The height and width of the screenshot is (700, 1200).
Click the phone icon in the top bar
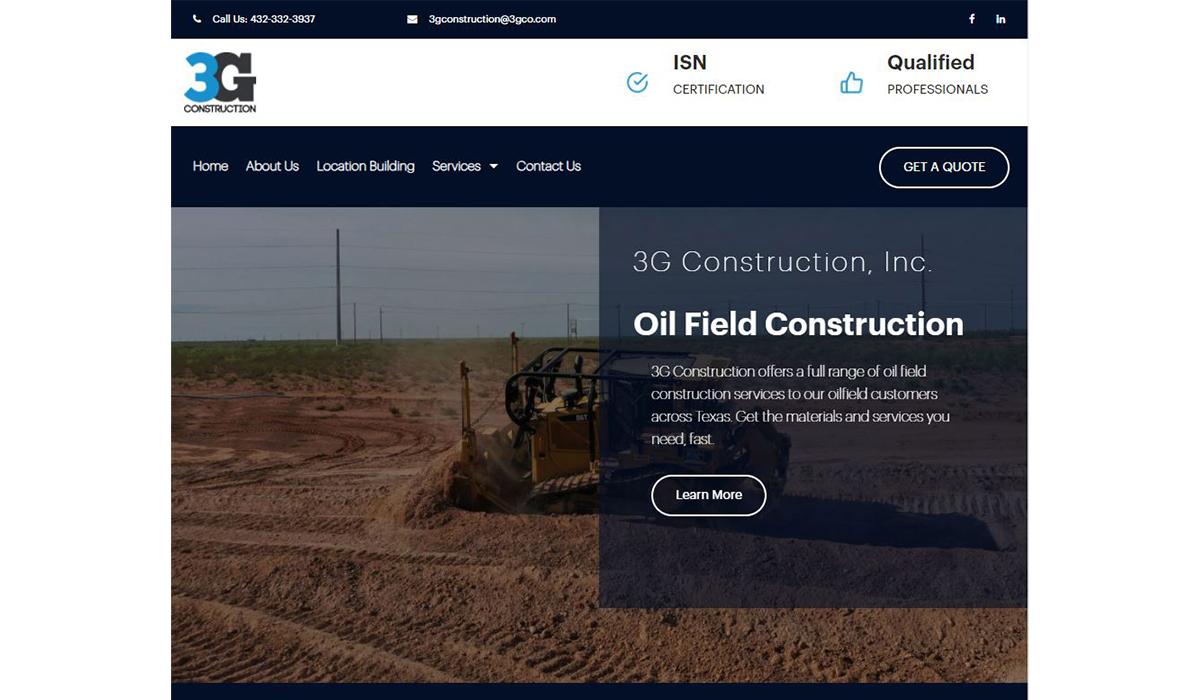click(x=197, y=19)
